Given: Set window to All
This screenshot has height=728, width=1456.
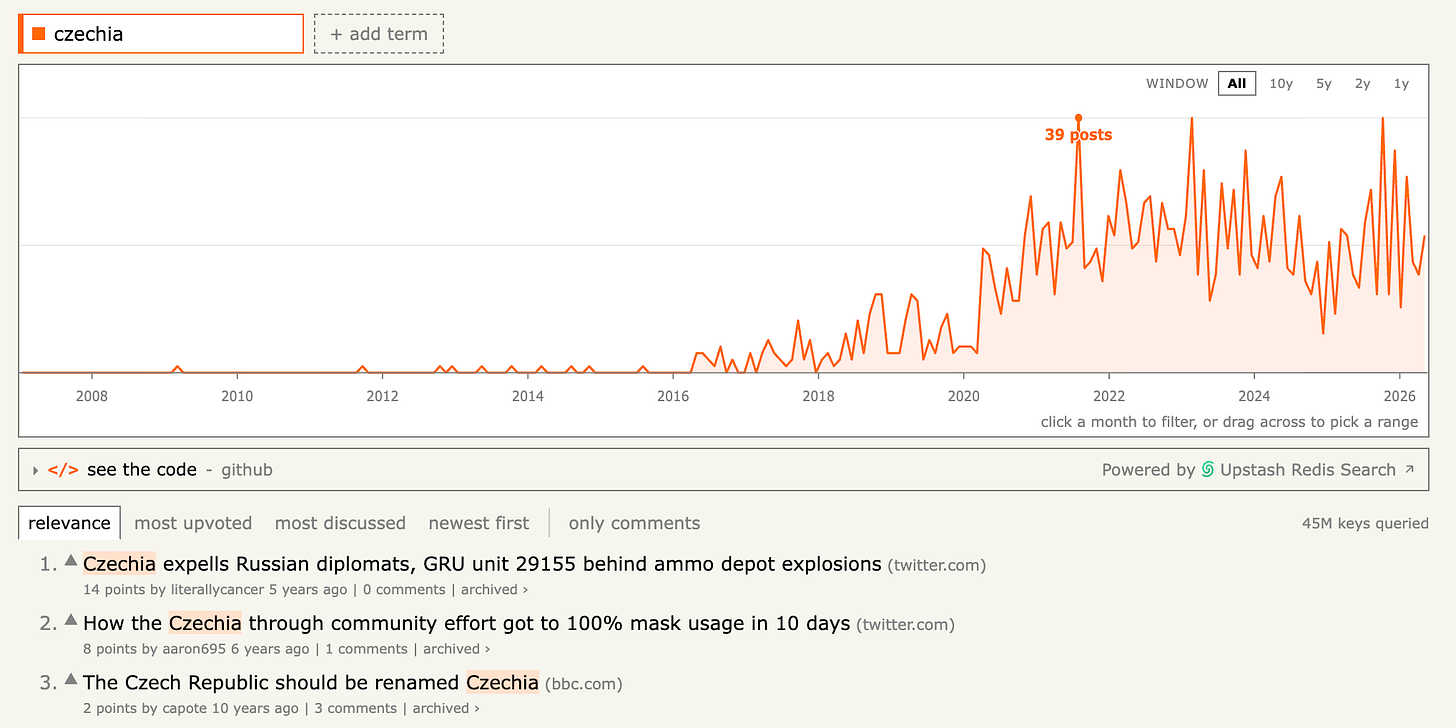Looking at the screenshot, I should click(1237, 83).
